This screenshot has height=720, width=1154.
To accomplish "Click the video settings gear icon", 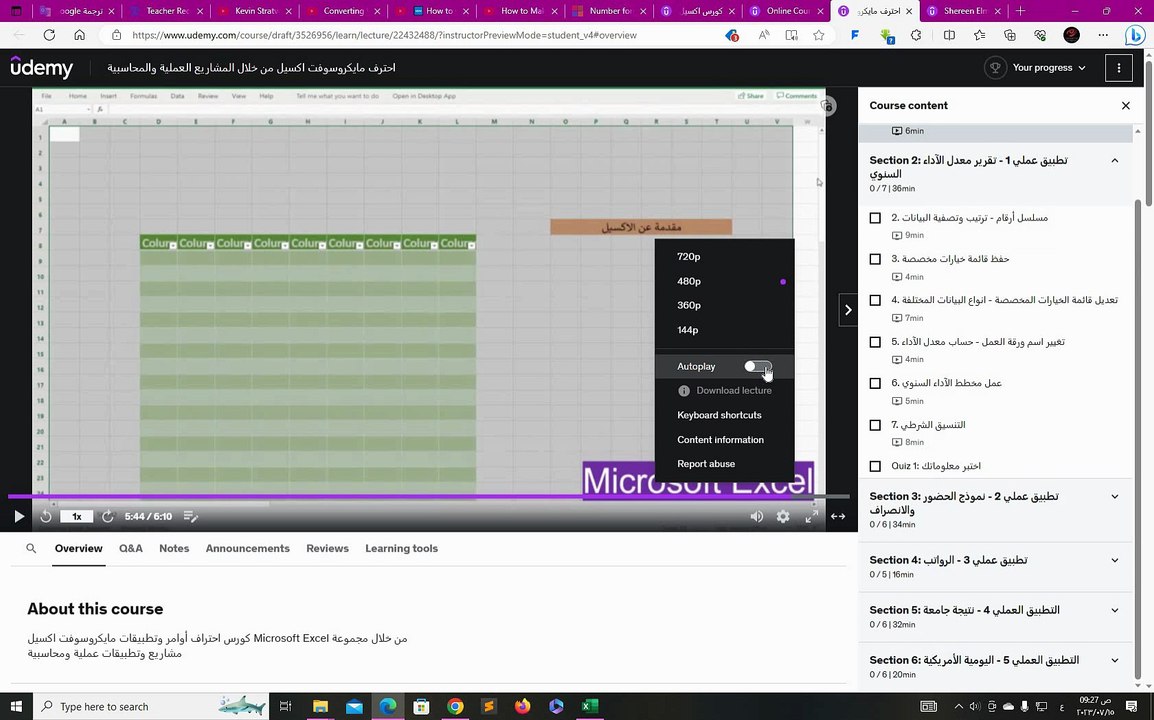I will point(783,516).
